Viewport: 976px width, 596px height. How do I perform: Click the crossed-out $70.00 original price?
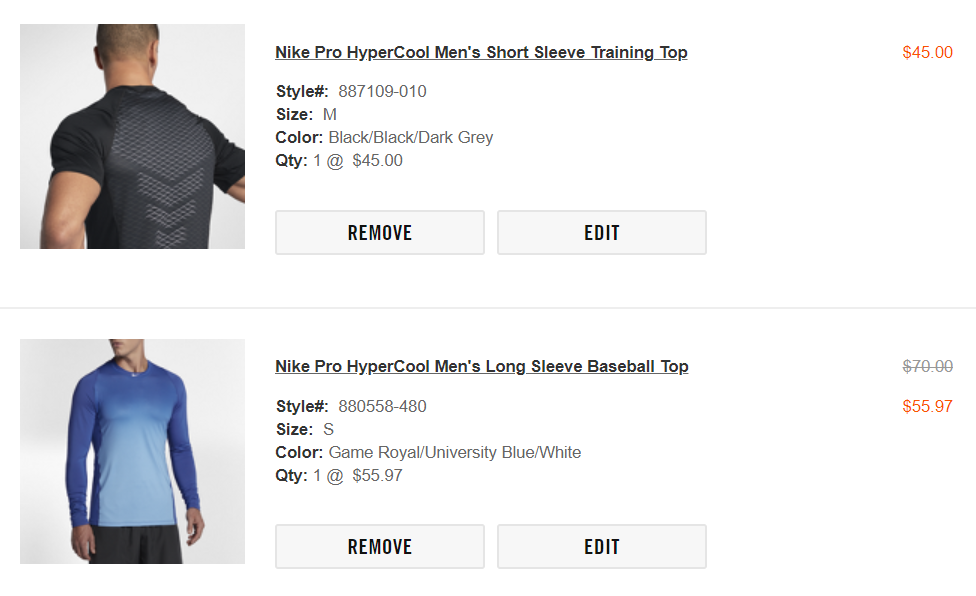pyautogui.click(x=927, y=367)
